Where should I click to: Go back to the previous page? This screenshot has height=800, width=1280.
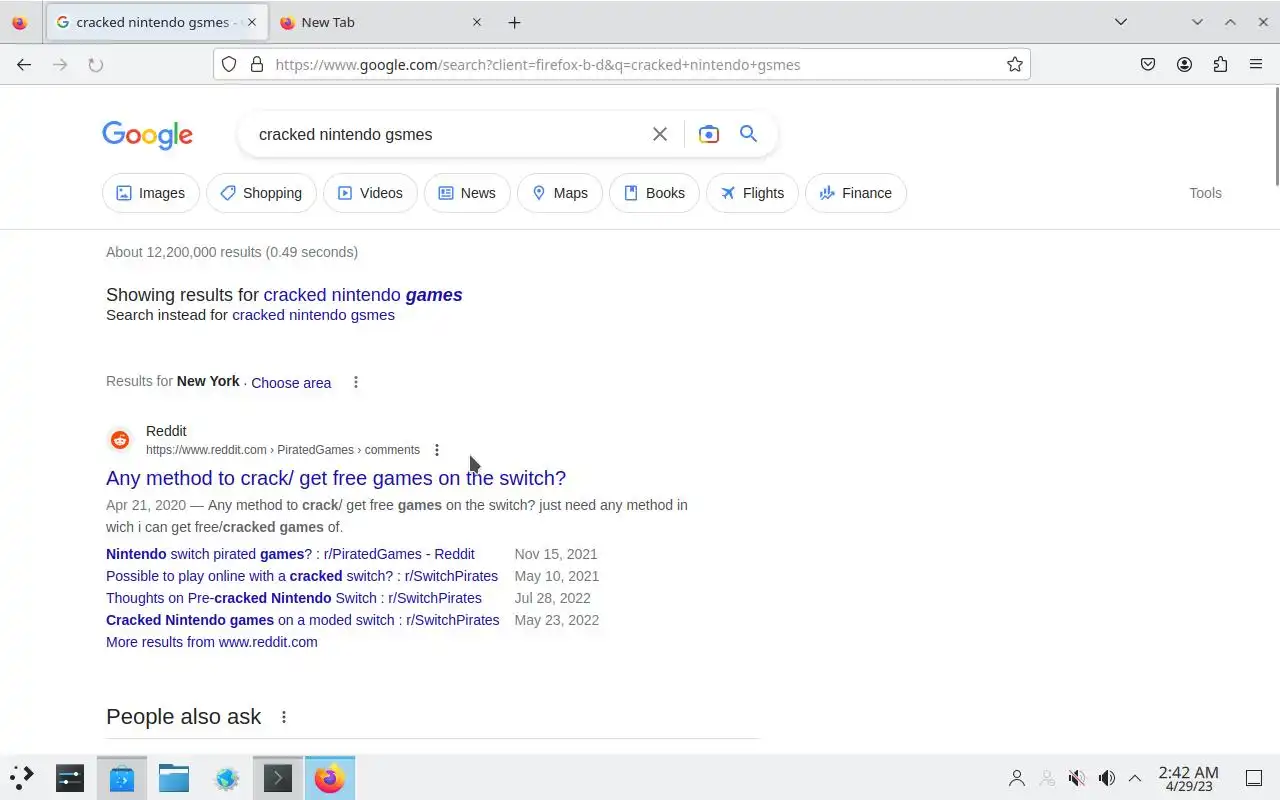coord(24,65)
